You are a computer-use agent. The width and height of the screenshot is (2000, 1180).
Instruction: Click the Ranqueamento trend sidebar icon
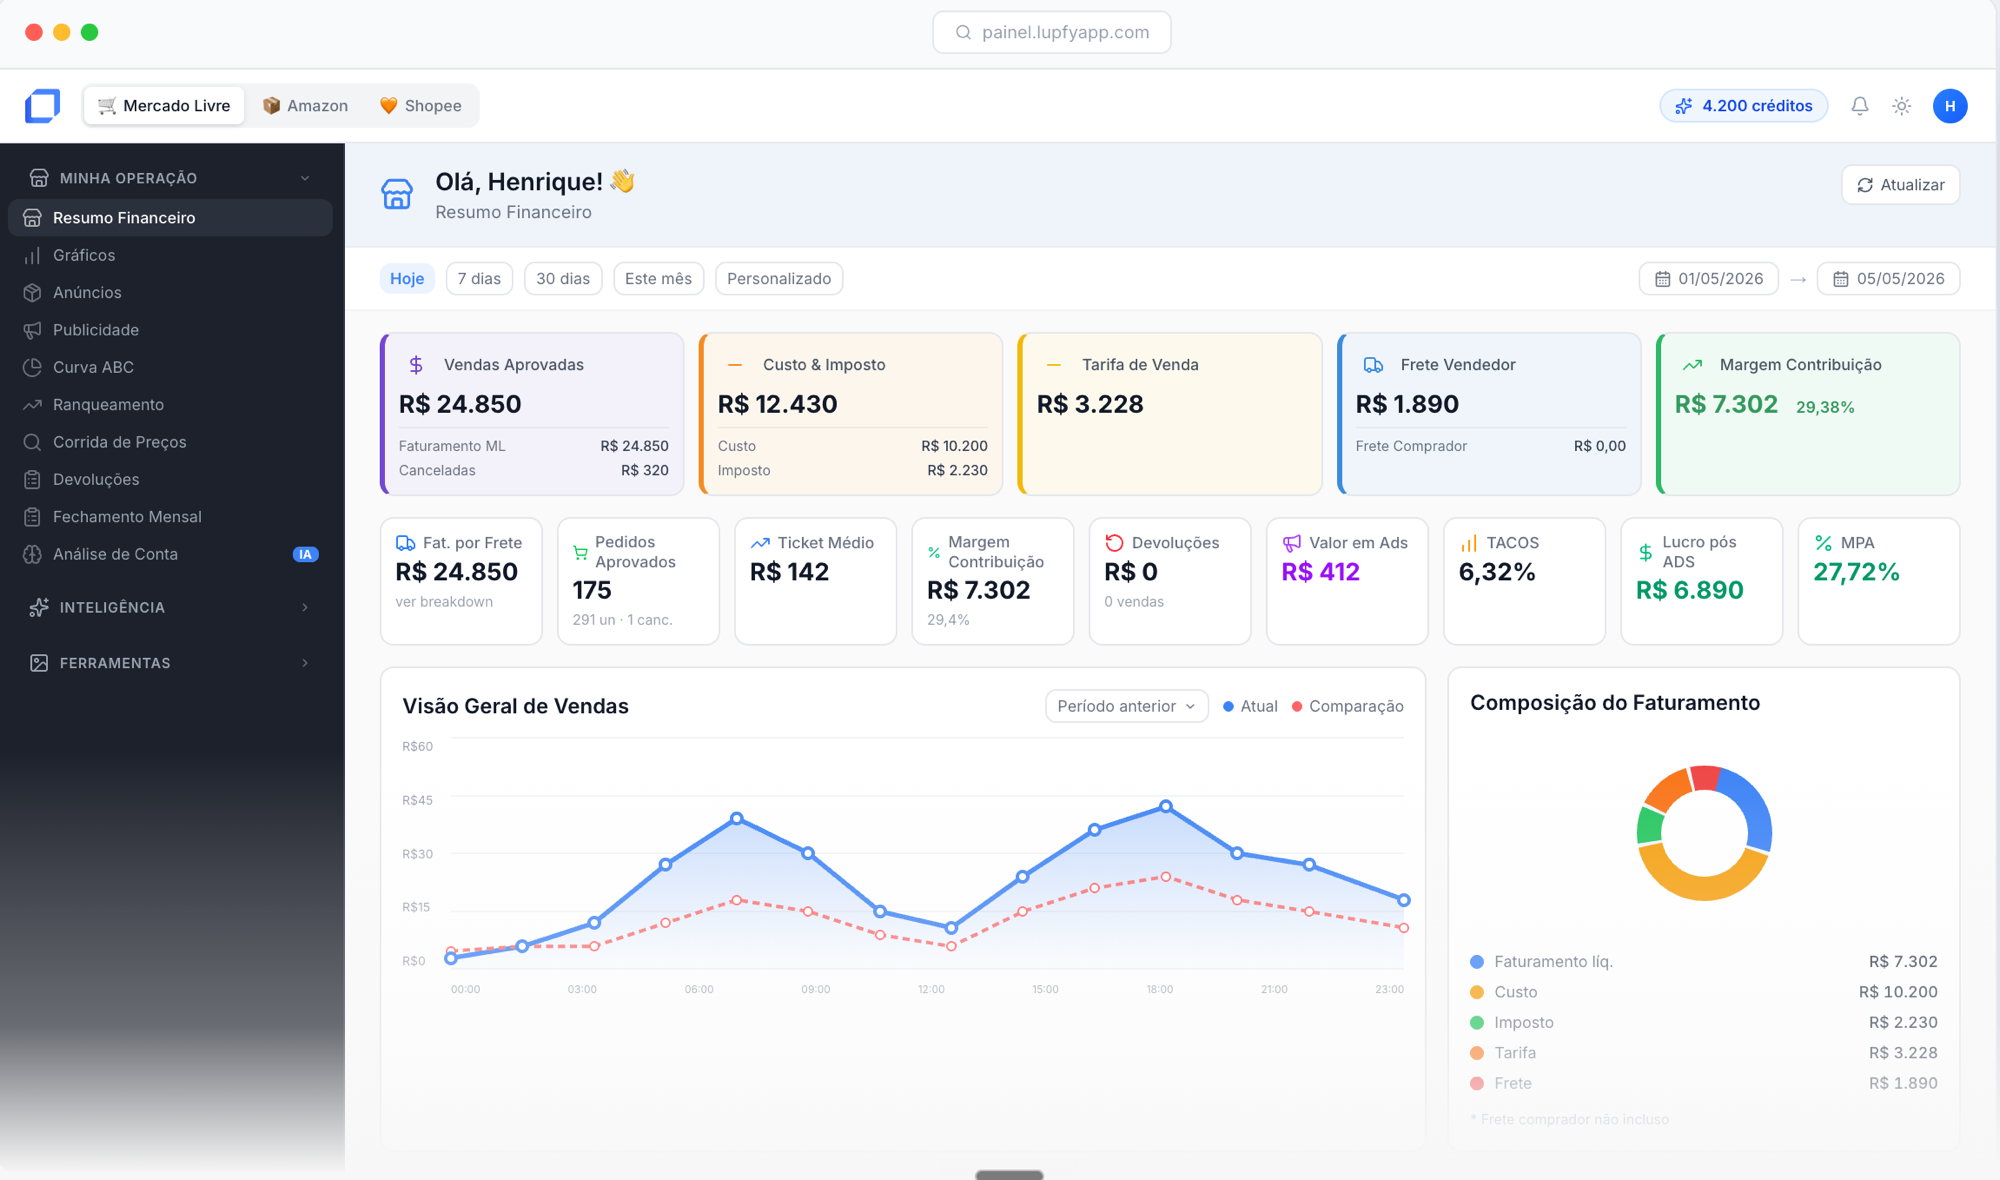tap(32, 405)
